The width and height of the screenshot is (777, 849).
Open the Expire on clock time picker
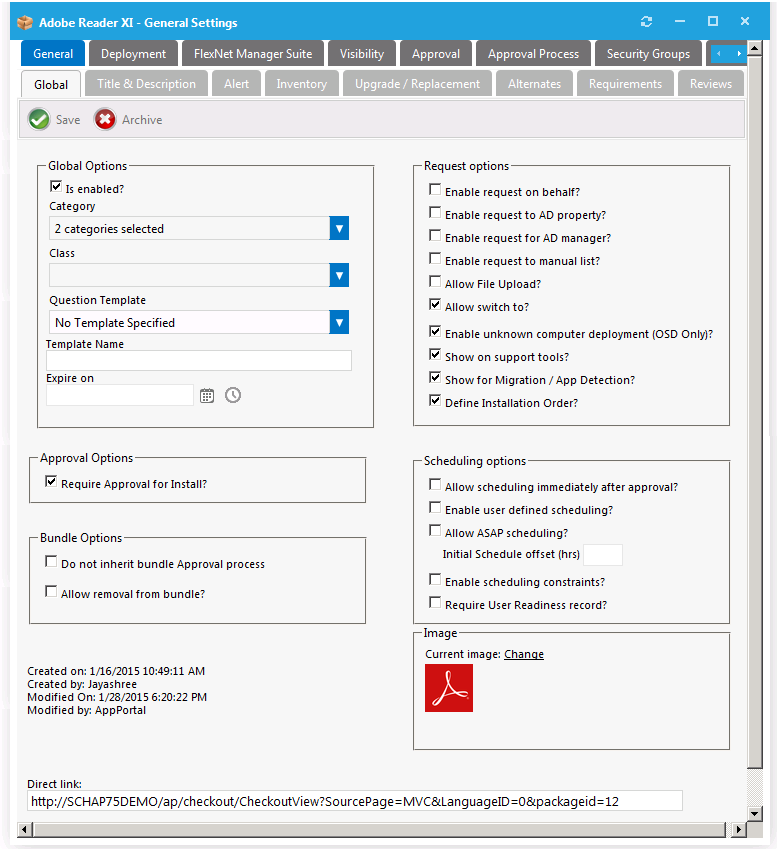click(x=233, y=395)
